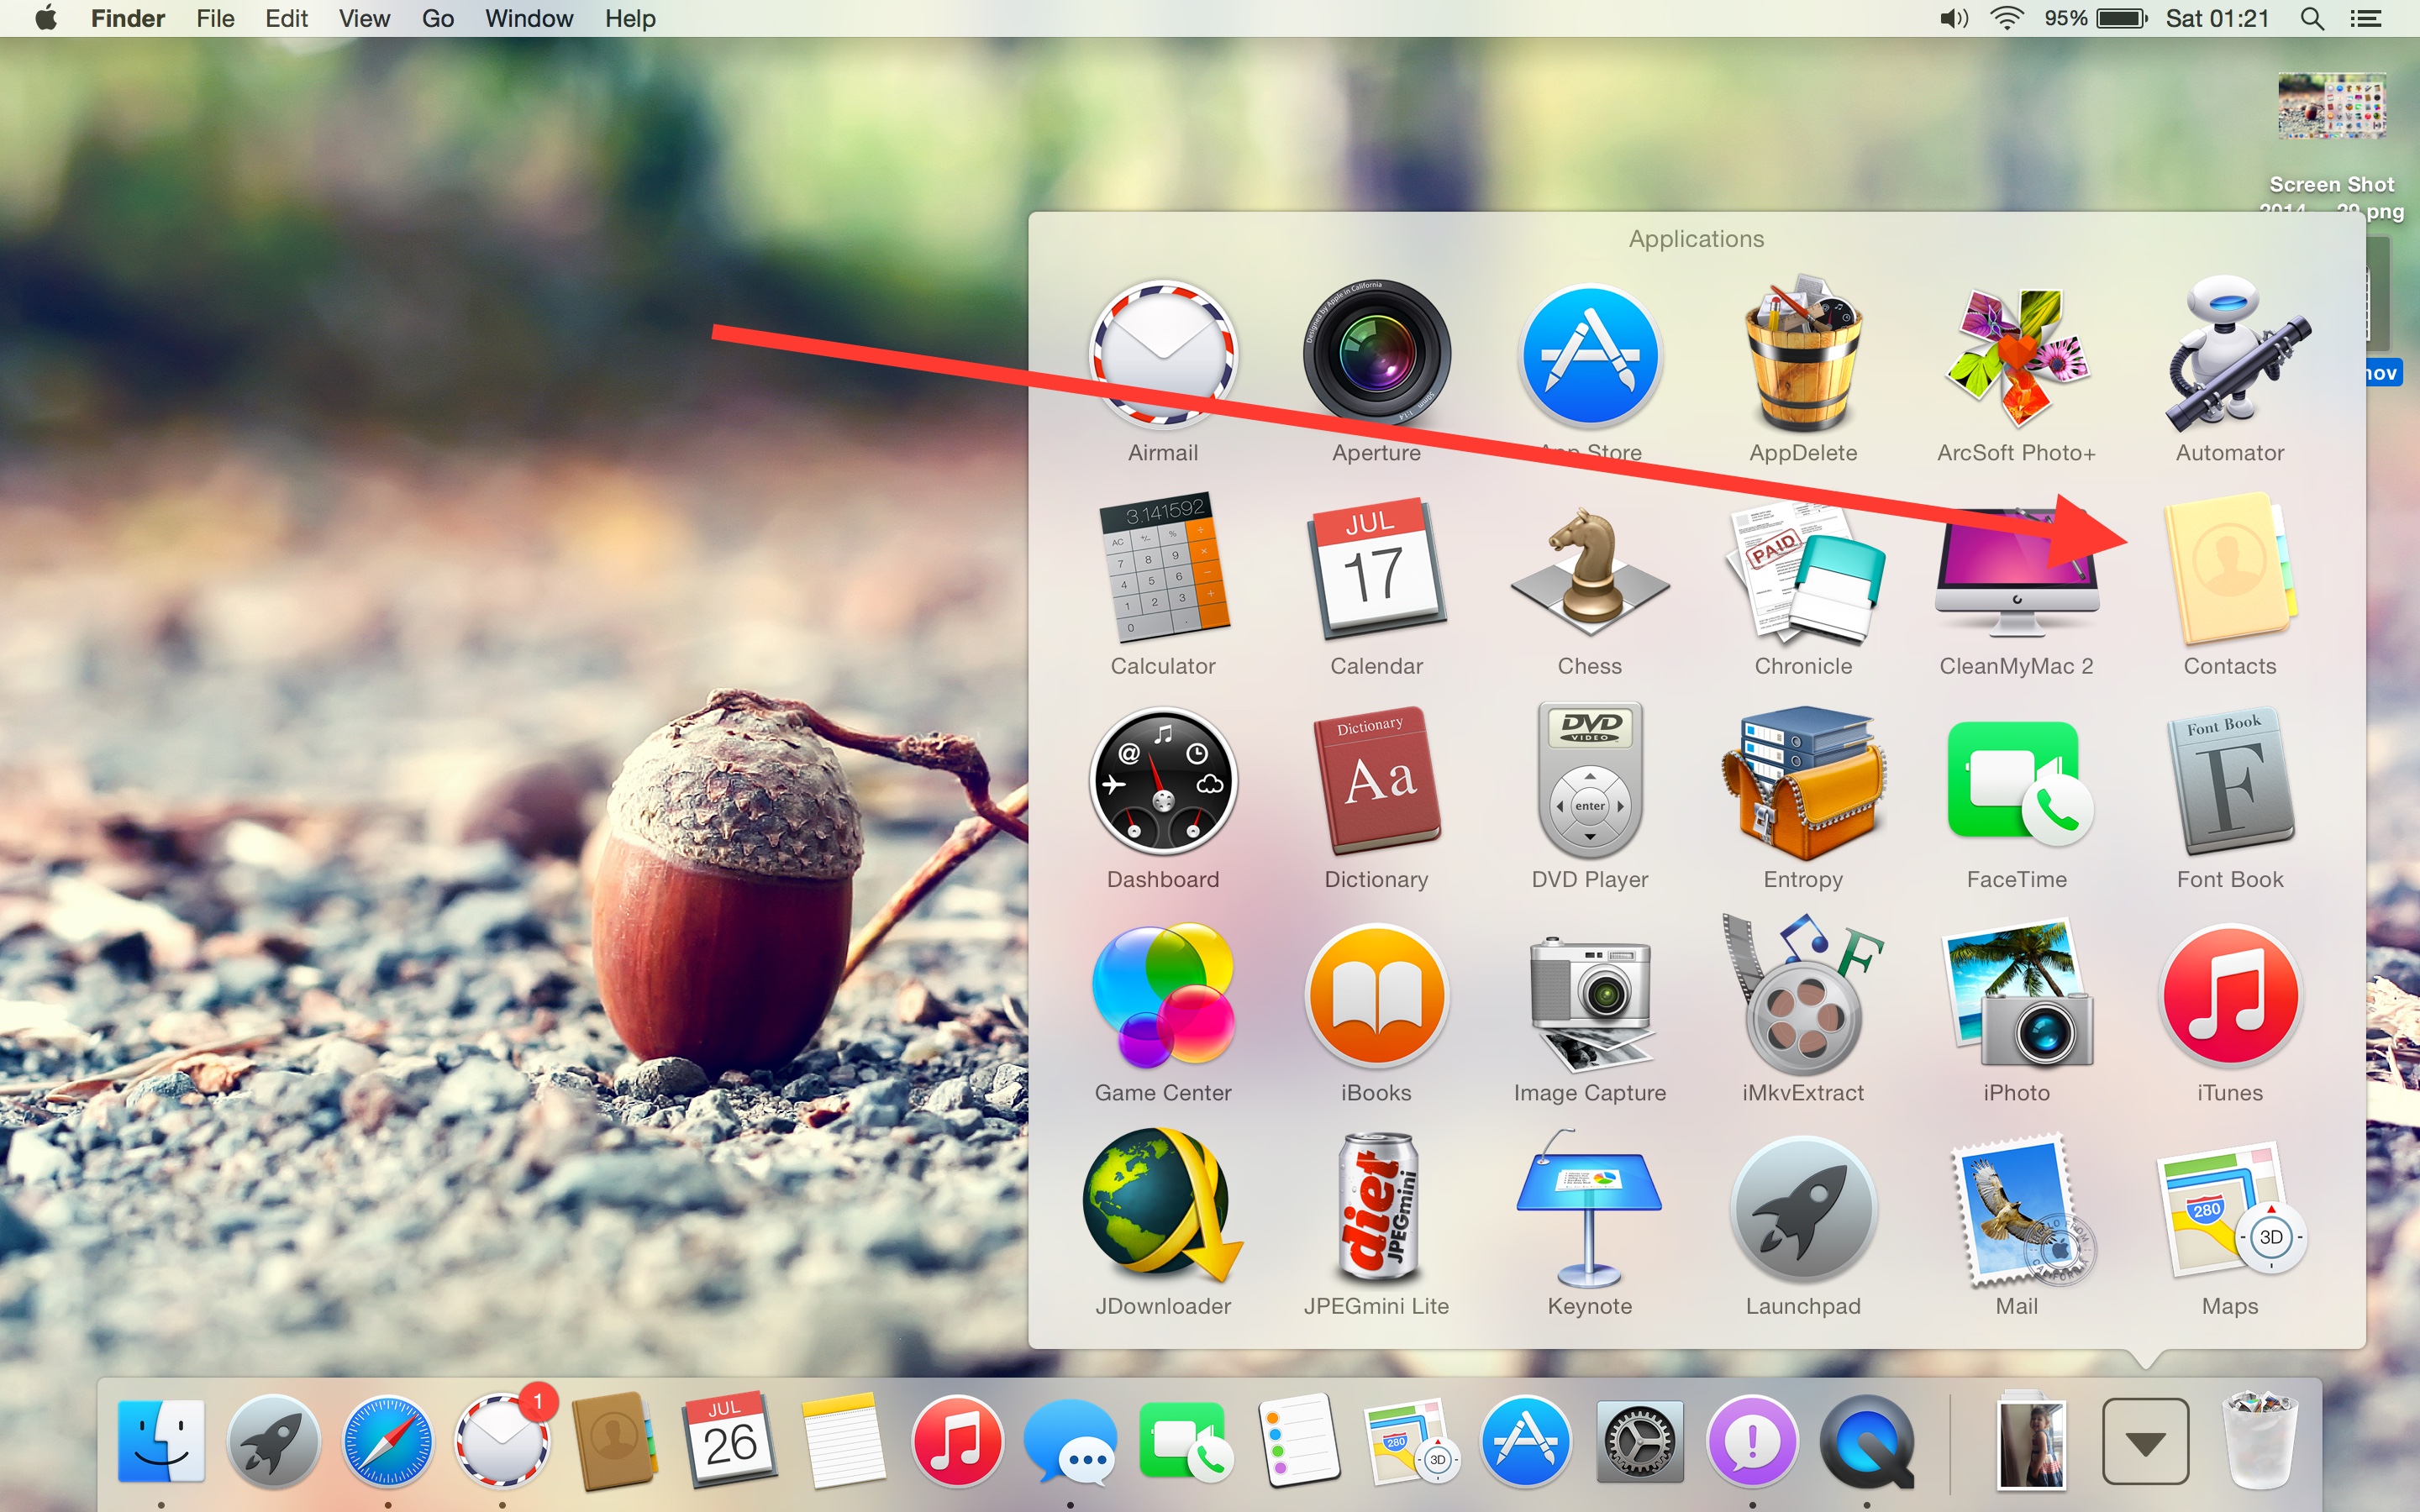The image size is (2420, 1512).
Task: Open the Edit menu
Action: tap(286, 18)
